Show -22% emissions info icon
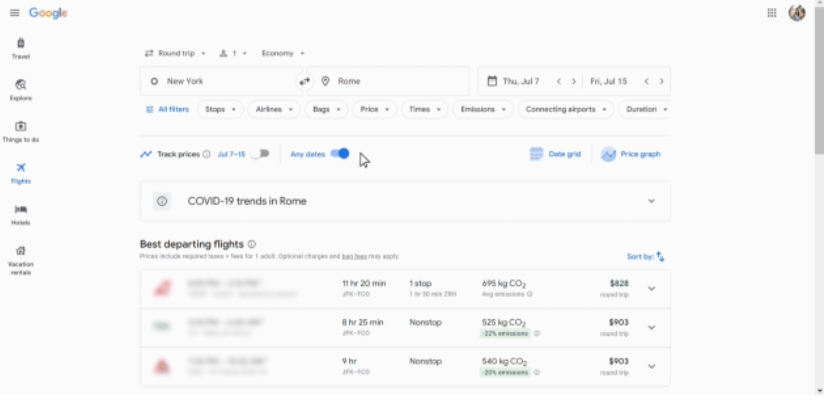This screenshot has height=406, width=826. (537, 333)
